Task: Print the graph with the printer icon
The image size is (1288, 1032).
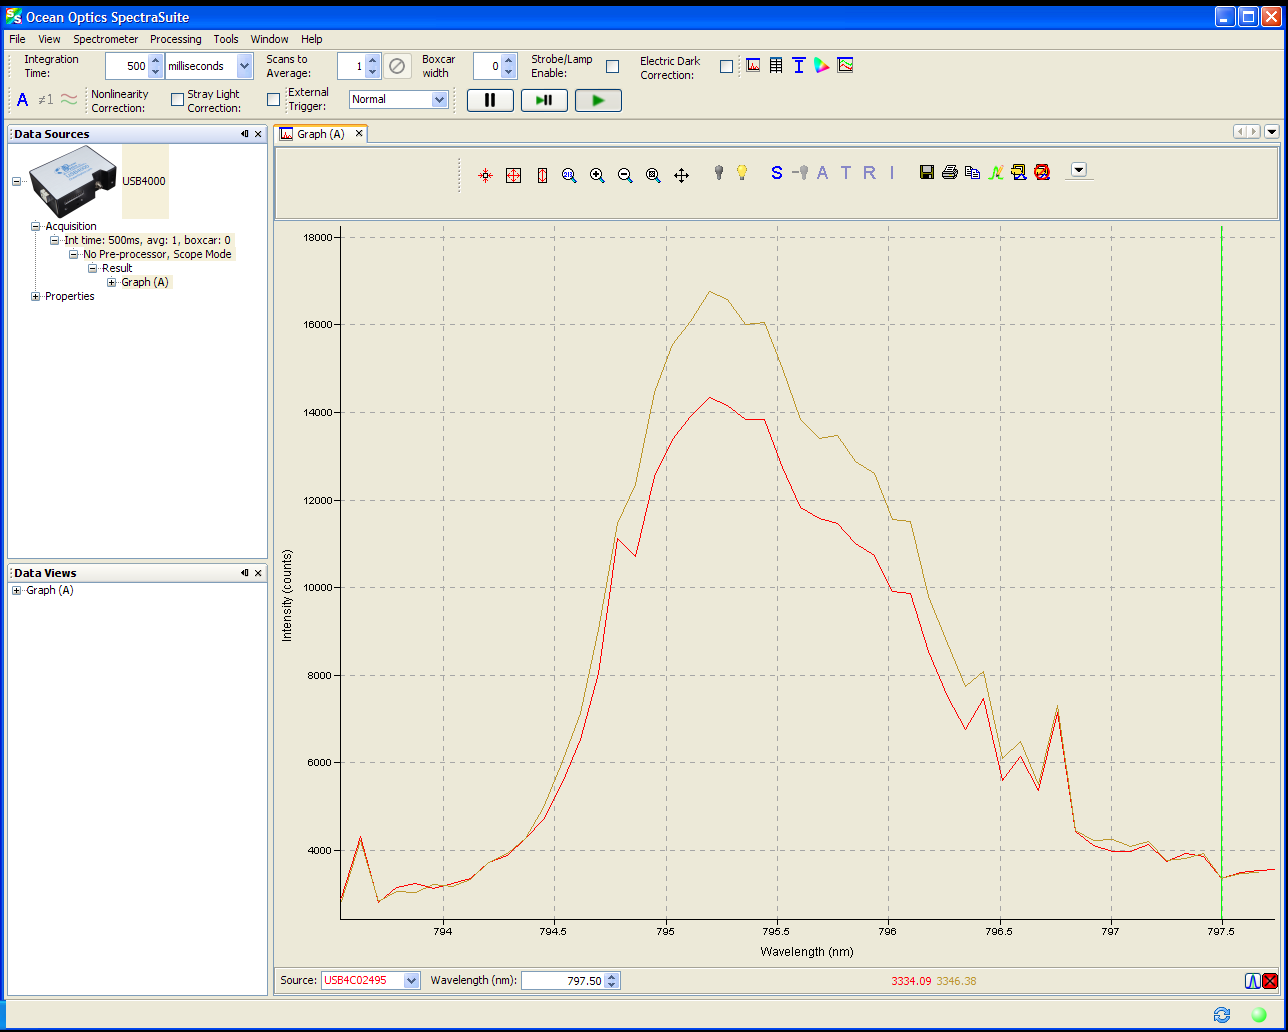Action: 949,172
